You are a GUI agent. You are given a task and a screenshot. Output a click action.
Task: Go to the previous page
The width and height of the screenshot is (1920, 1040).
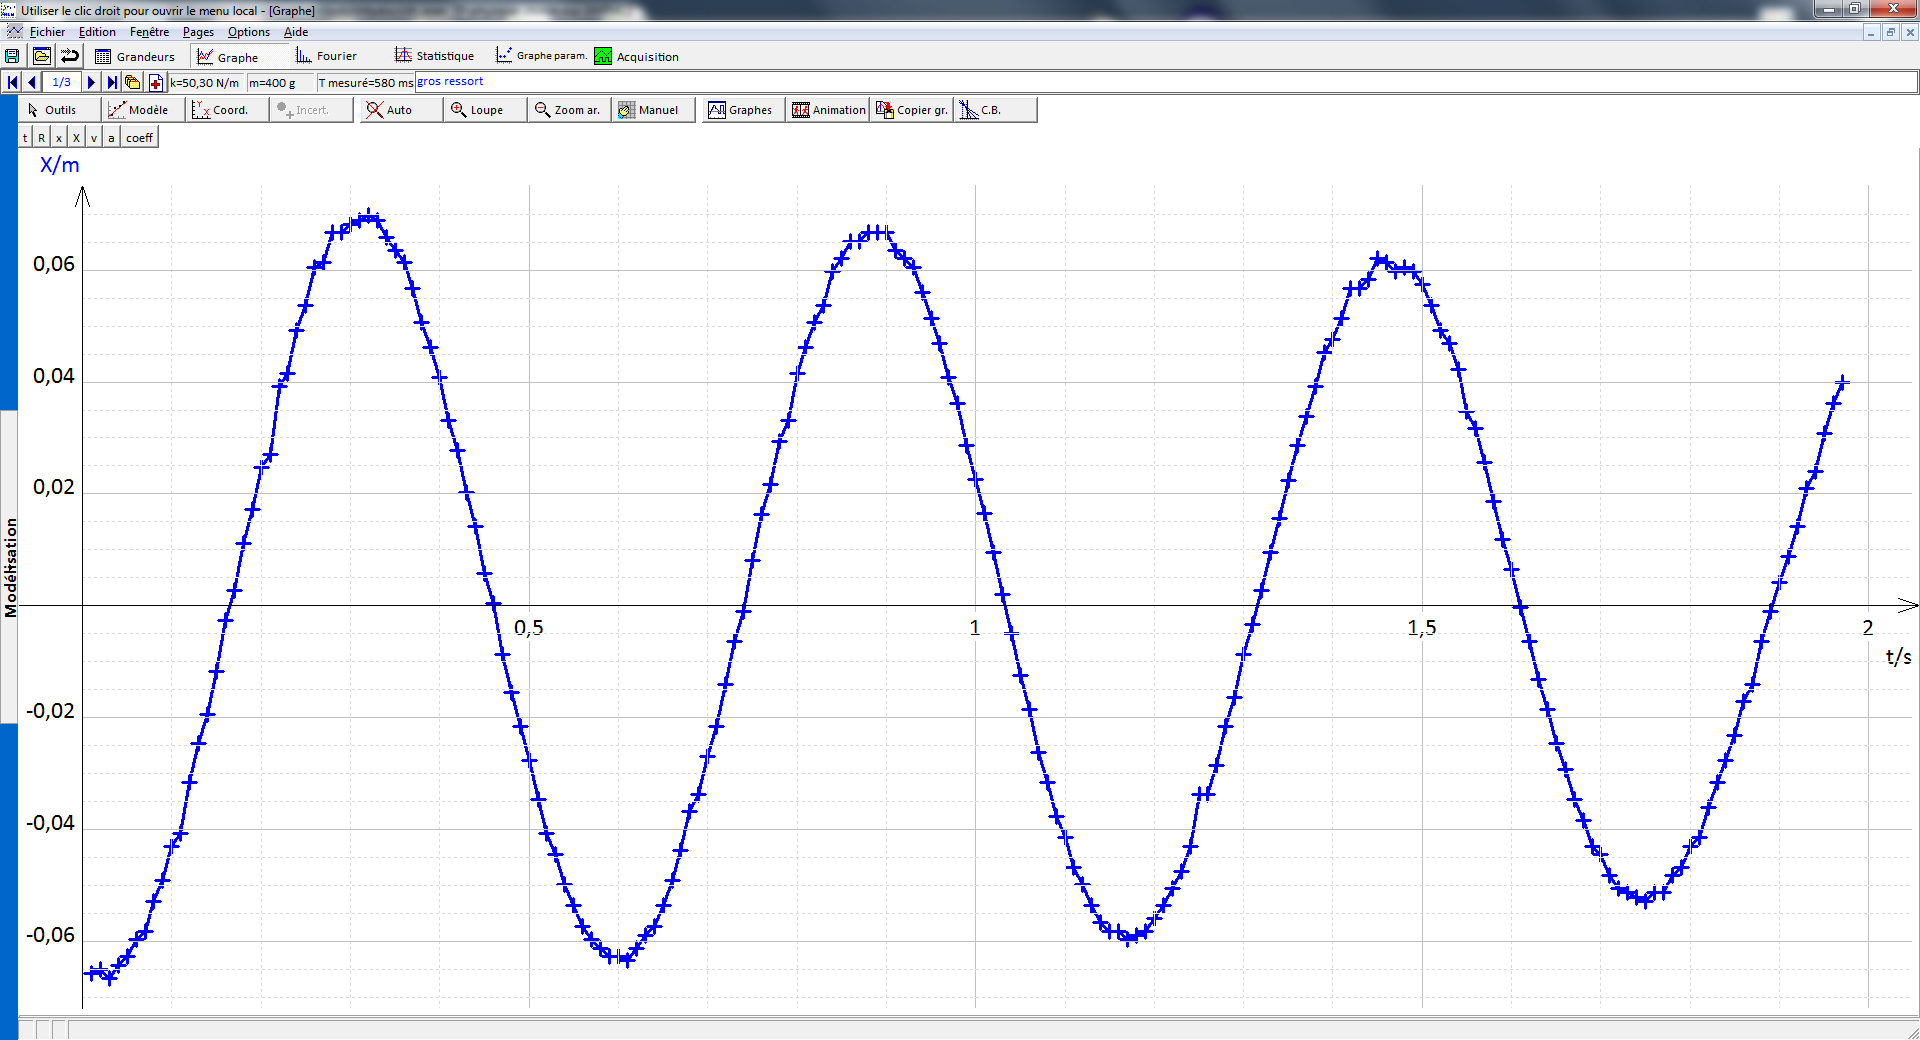(31, 82)
